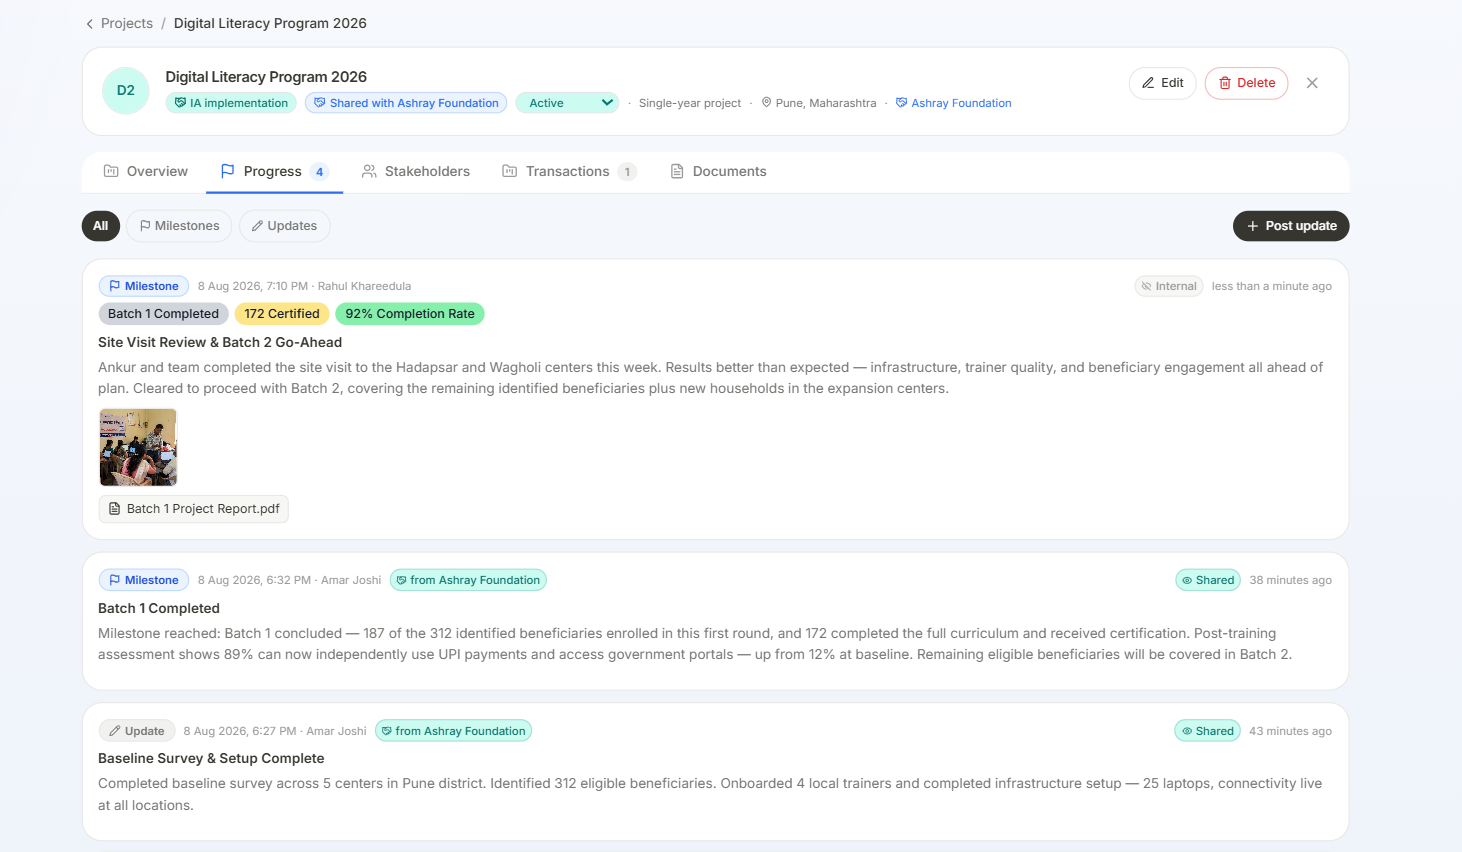Screen dimensions: 1462x852
Task: Click the Shared with Ashray Foundation badge
Action: pyautogui.click(x=406, y=103)
